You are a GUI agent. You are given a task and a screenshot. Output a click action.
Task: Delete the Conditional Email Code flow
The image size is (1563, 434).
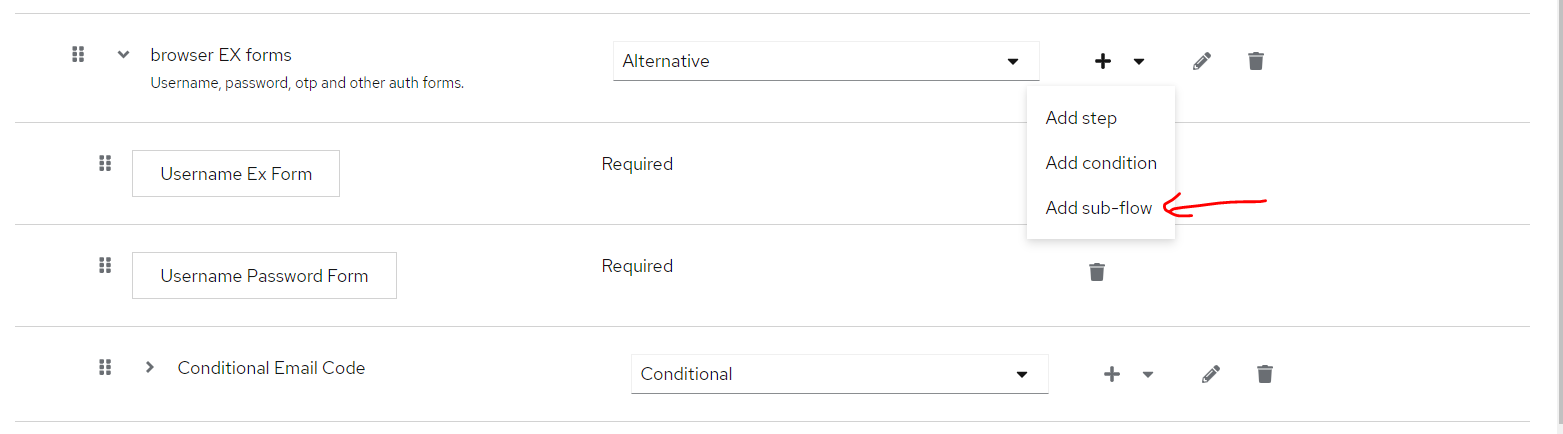1265,374
